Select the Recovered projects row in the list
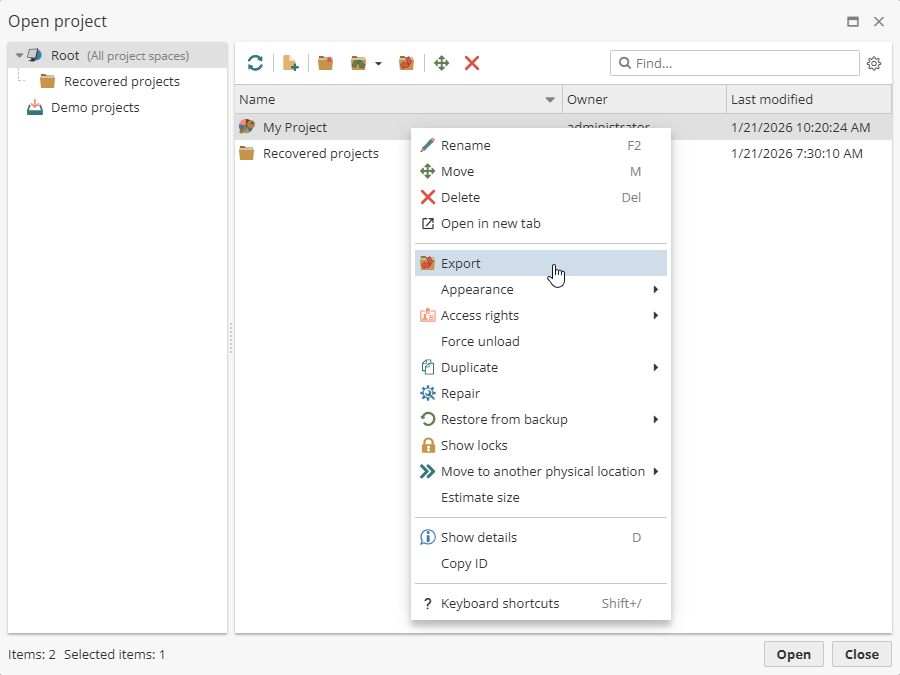Viewport: 900px width, 675px height. click(320, 153)
